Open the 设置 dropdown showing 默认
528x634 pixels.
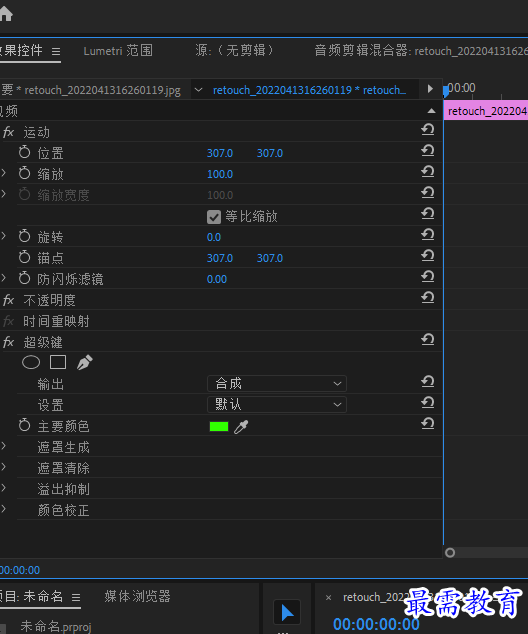(x=277, y=404)
